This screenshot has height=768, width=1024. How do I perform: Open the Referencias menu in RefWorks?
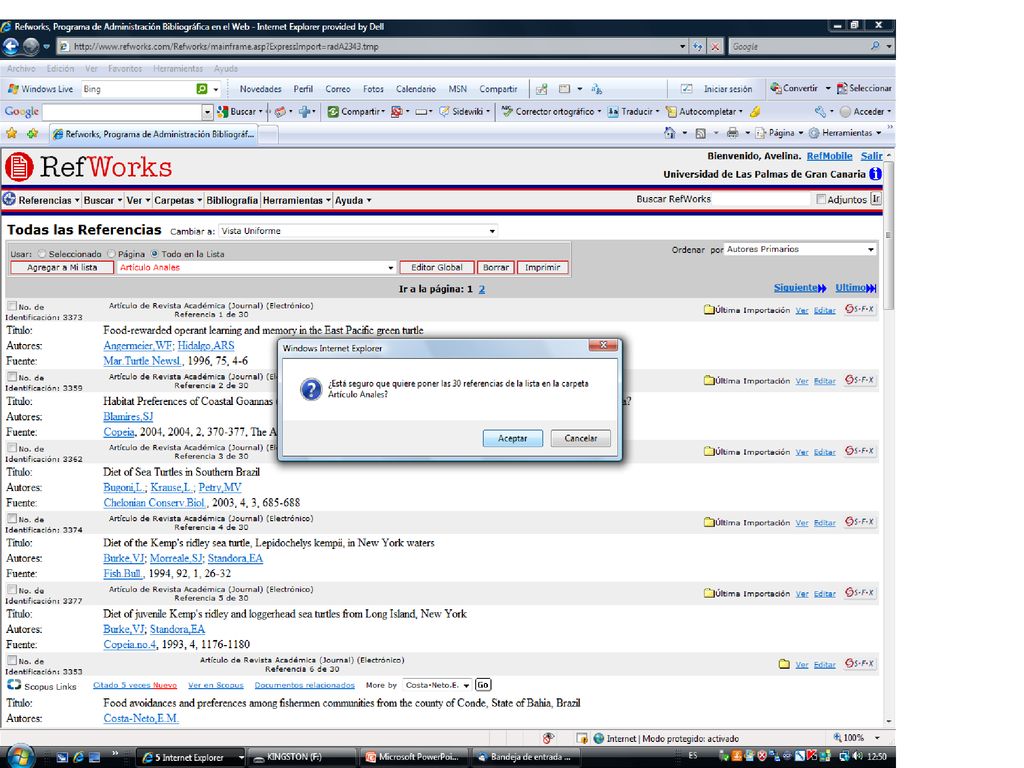[x=49, y=200]
